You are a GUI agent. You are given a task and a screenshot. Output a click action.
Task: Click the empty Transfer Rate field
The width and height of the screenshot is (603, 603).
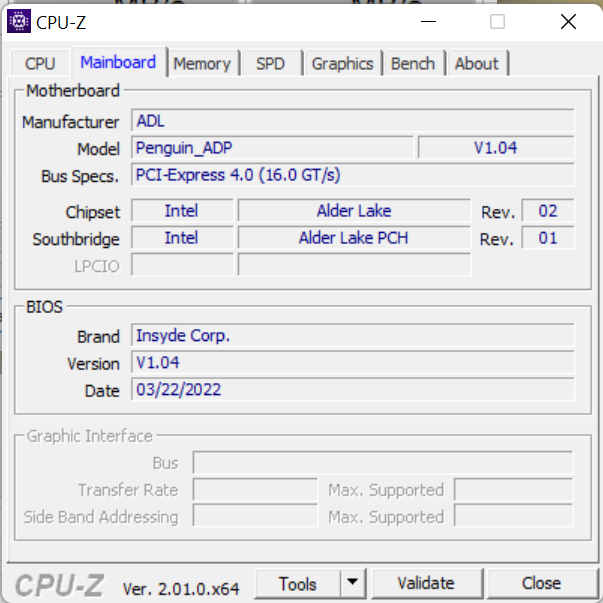(x=255, y=490)
